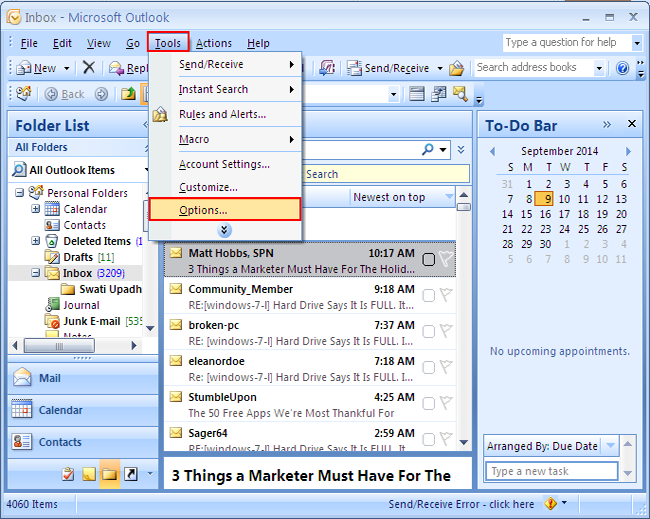Click the Shortcuts icon in navigation strip
650x519 pixels.
(131, 474)
